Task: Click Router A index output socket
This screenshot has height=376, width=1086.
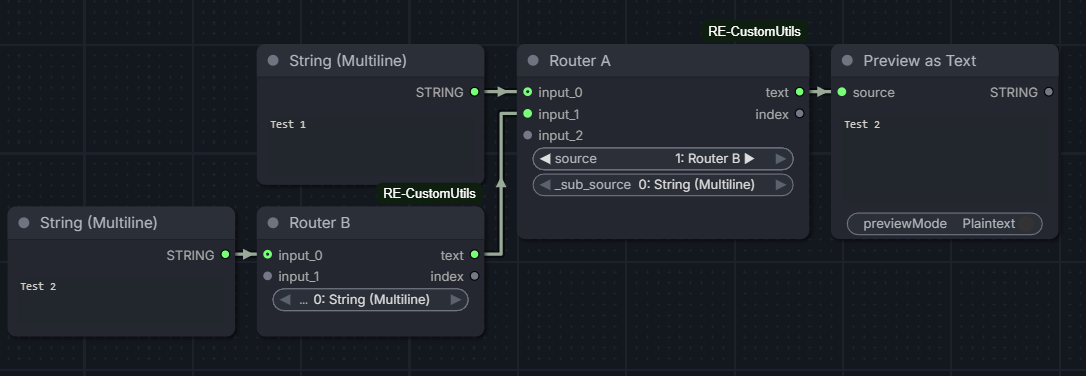Action: pyautogui.click(x=799, y=114)
